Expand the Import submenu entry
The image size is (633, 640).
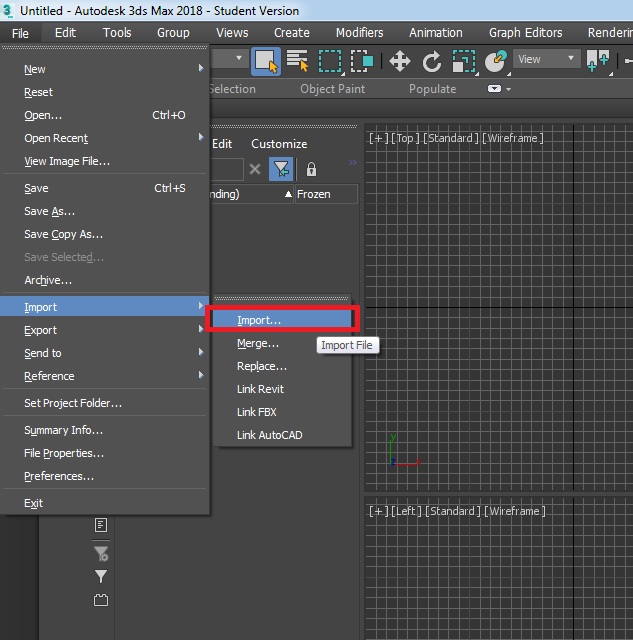[104, 307]
